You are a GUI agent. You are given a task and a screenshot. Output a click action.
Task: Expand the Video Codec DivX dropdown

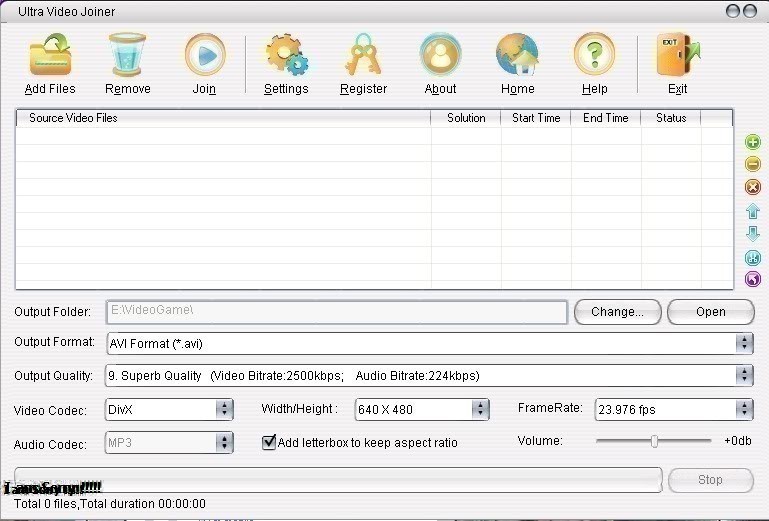[224, 409]
